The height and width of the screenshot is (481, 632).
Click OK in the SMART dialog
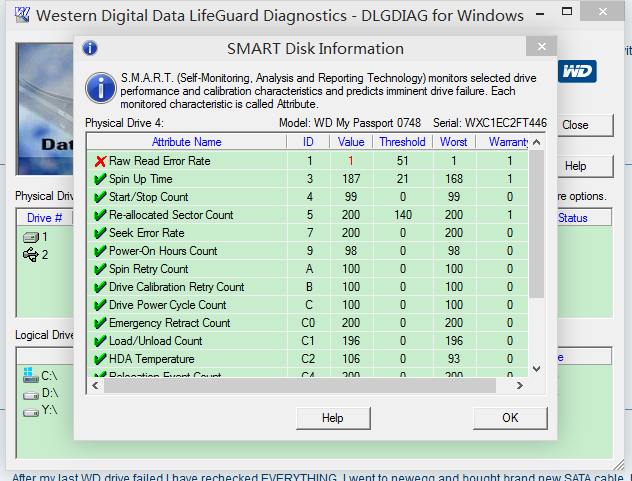(x=510, y=418)
